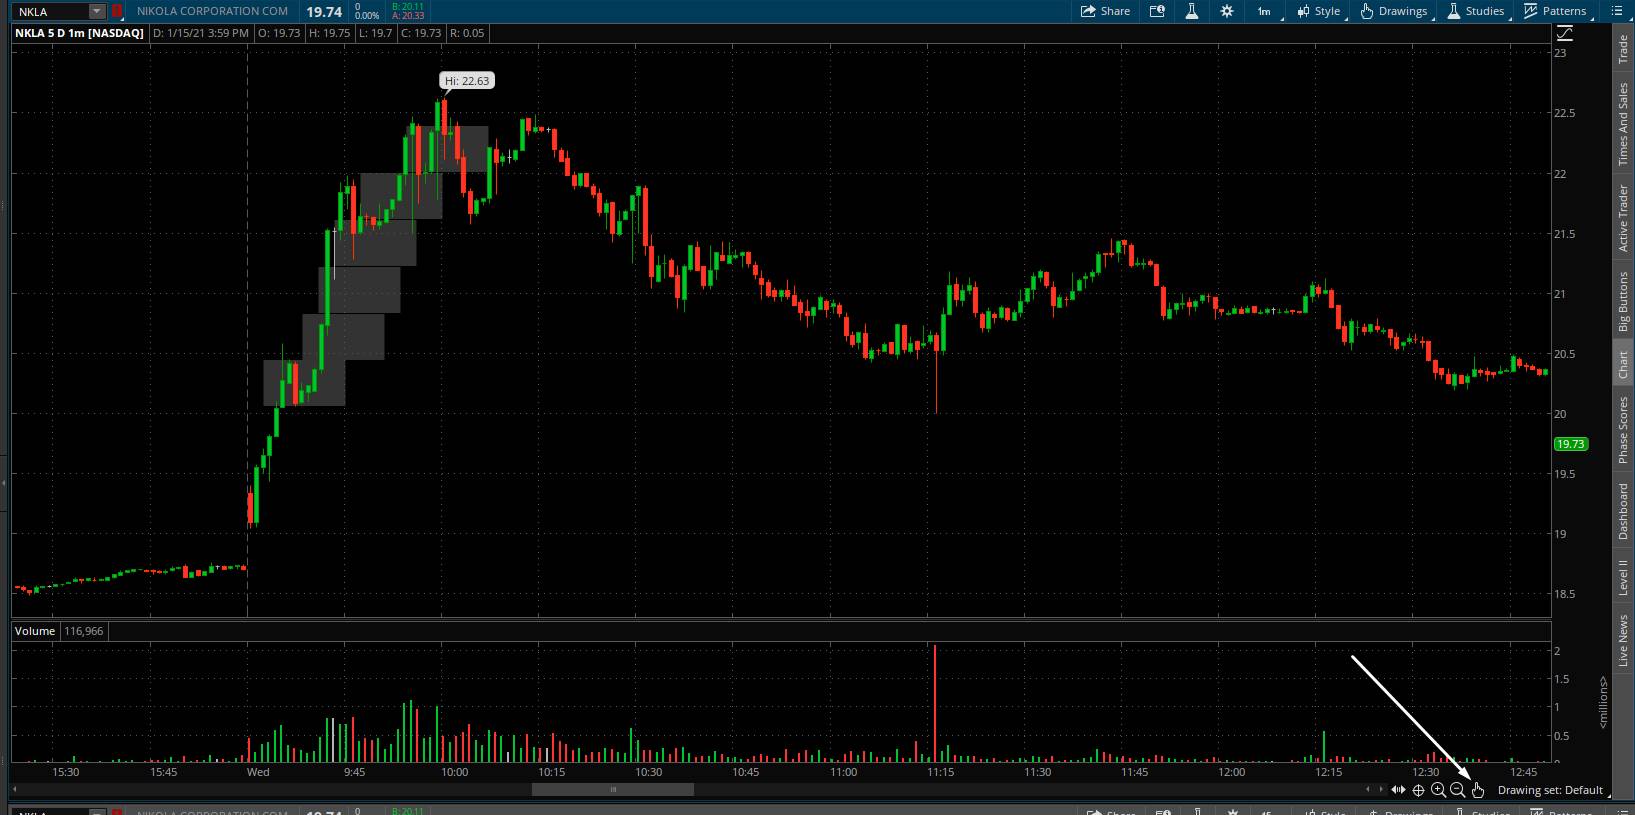
Task: Click the expand time axis arrows icon
Action: [1398, 790]
